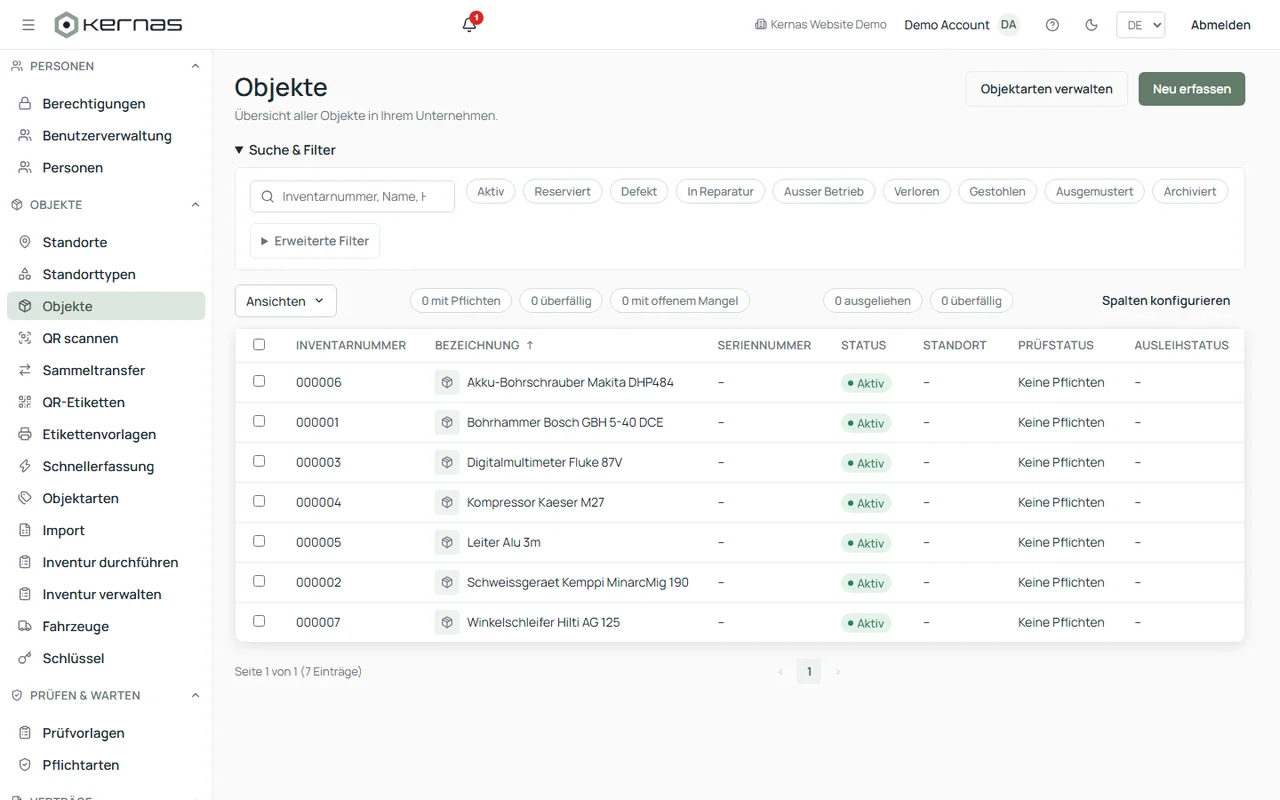This screenshot has width=1280, height=800.
Task: Collapse the OBJEKTE sidebar section
Action: pyautogui.click(x=195, y=205)
